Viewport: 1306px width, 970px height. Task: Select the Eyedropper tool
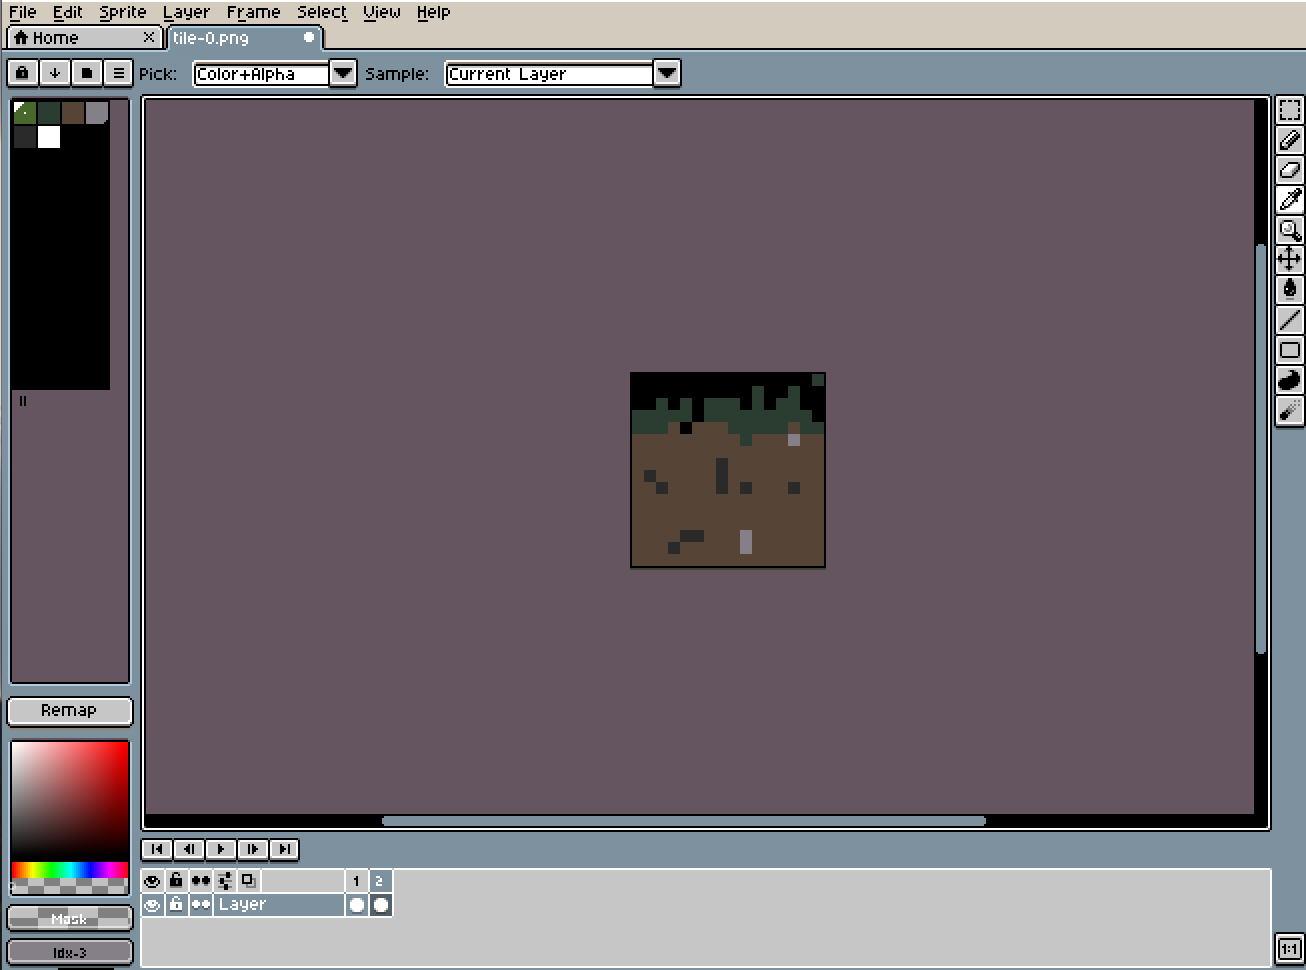[x=1290, y=200]
